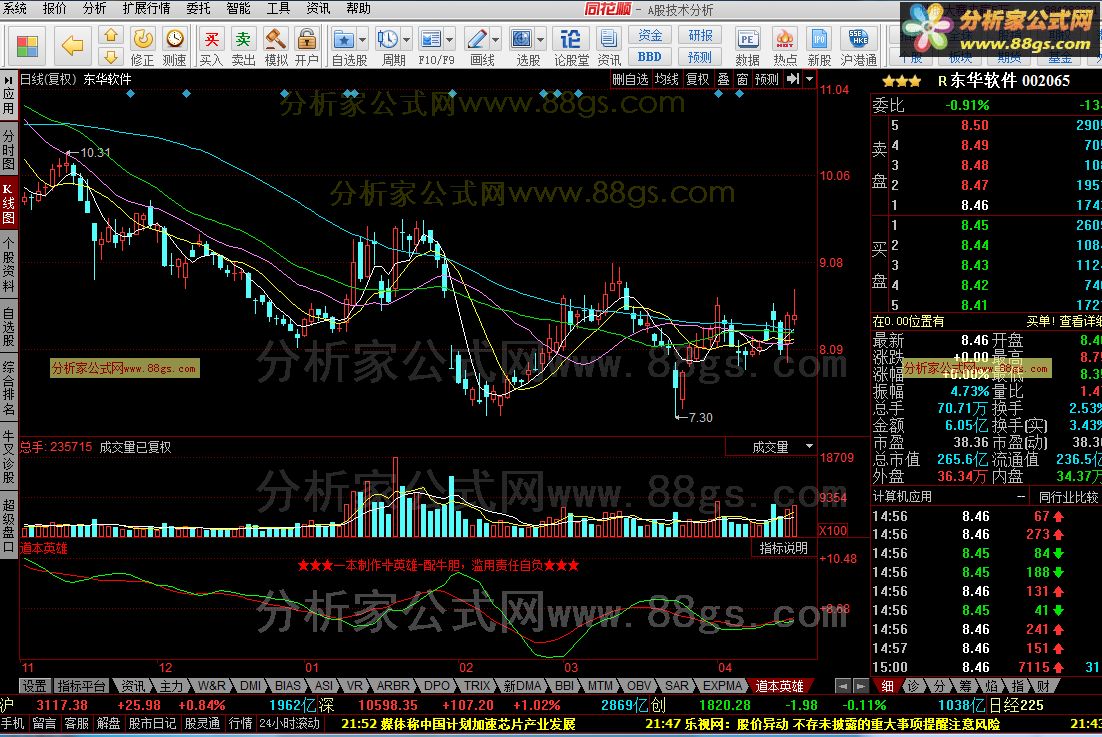Screen dimensions: 1102x737
Task: Switch to the 综合排名 sidebar tab
Action: tap(8, 388)
